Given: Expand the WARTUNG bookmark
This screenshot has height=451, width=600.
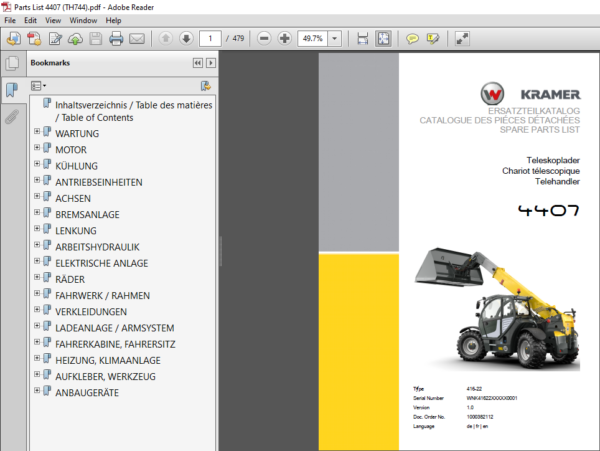Looking at the screenshot, I should pyautogui.click(x=37, y=131).
